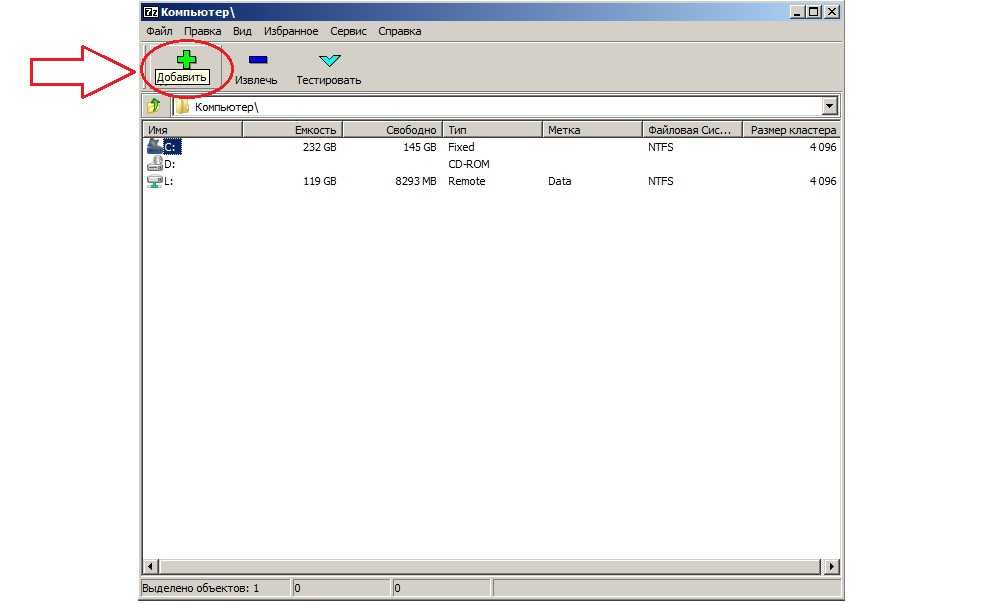982x603 pixels.
Task: Open the Справка menu
Action: 399,31
